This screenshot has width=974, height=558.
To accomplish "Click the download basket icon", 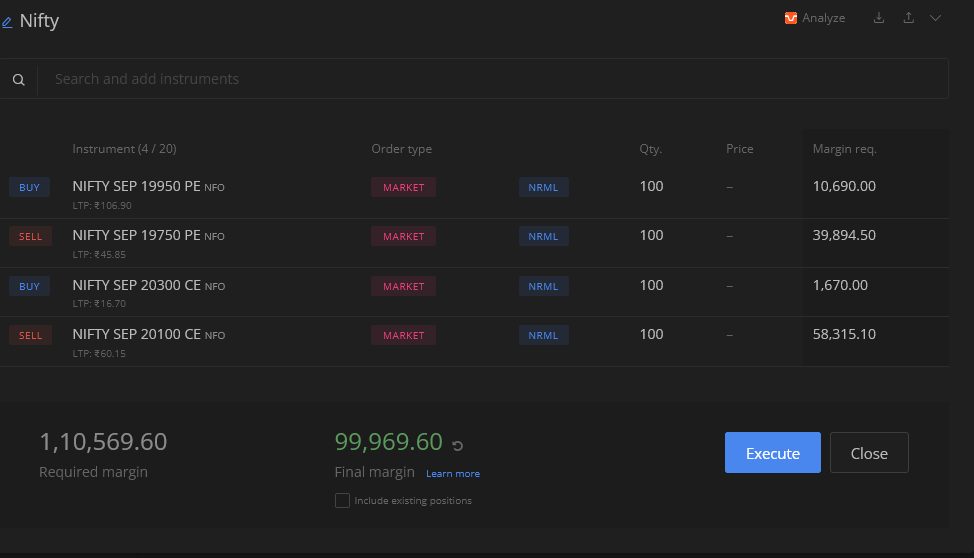I will pos(878,17).
